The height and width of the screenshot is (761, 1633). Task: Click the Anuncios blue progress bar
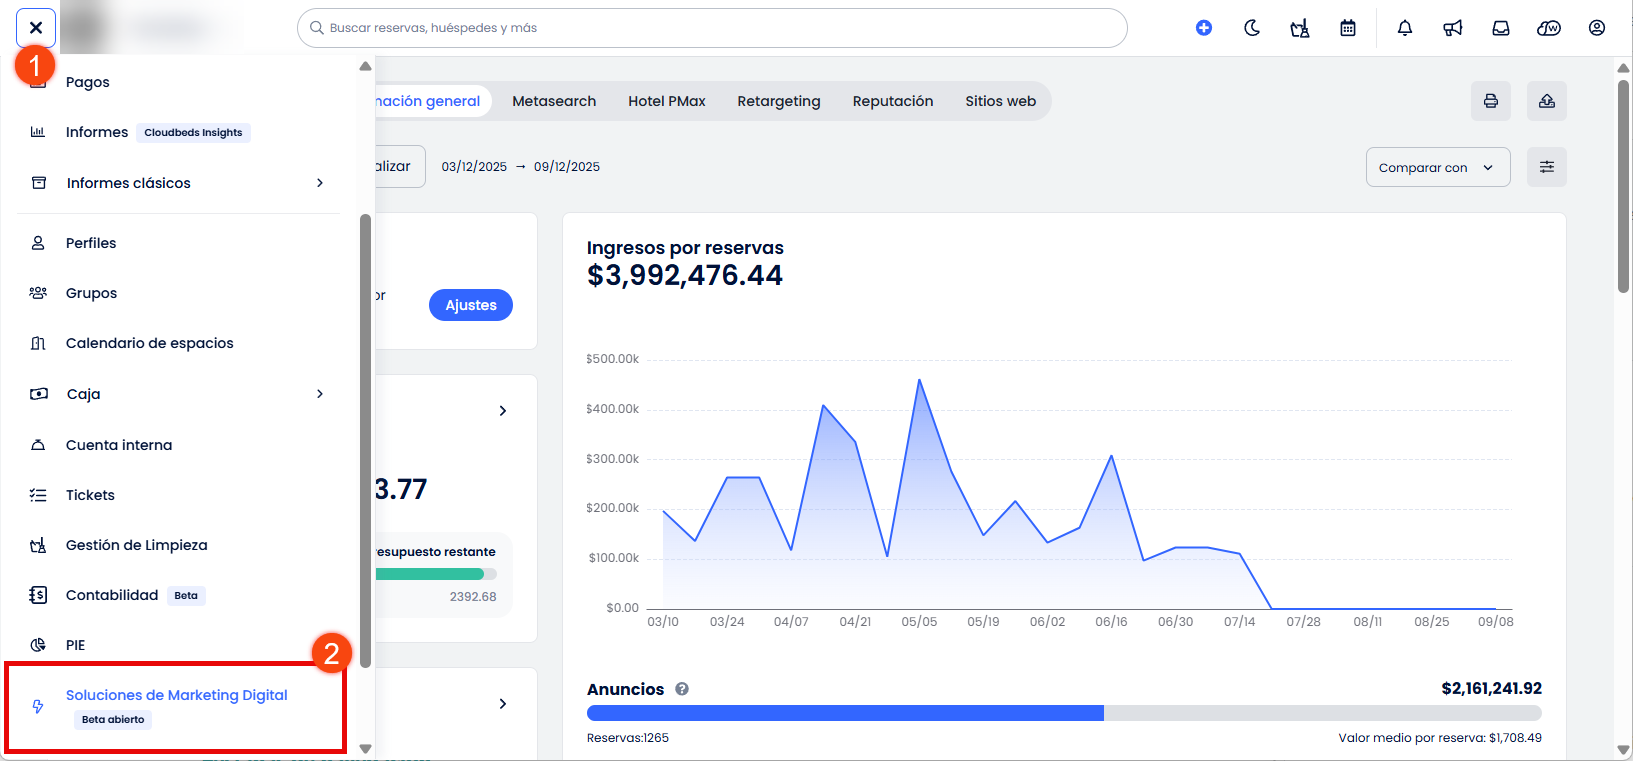845,713
